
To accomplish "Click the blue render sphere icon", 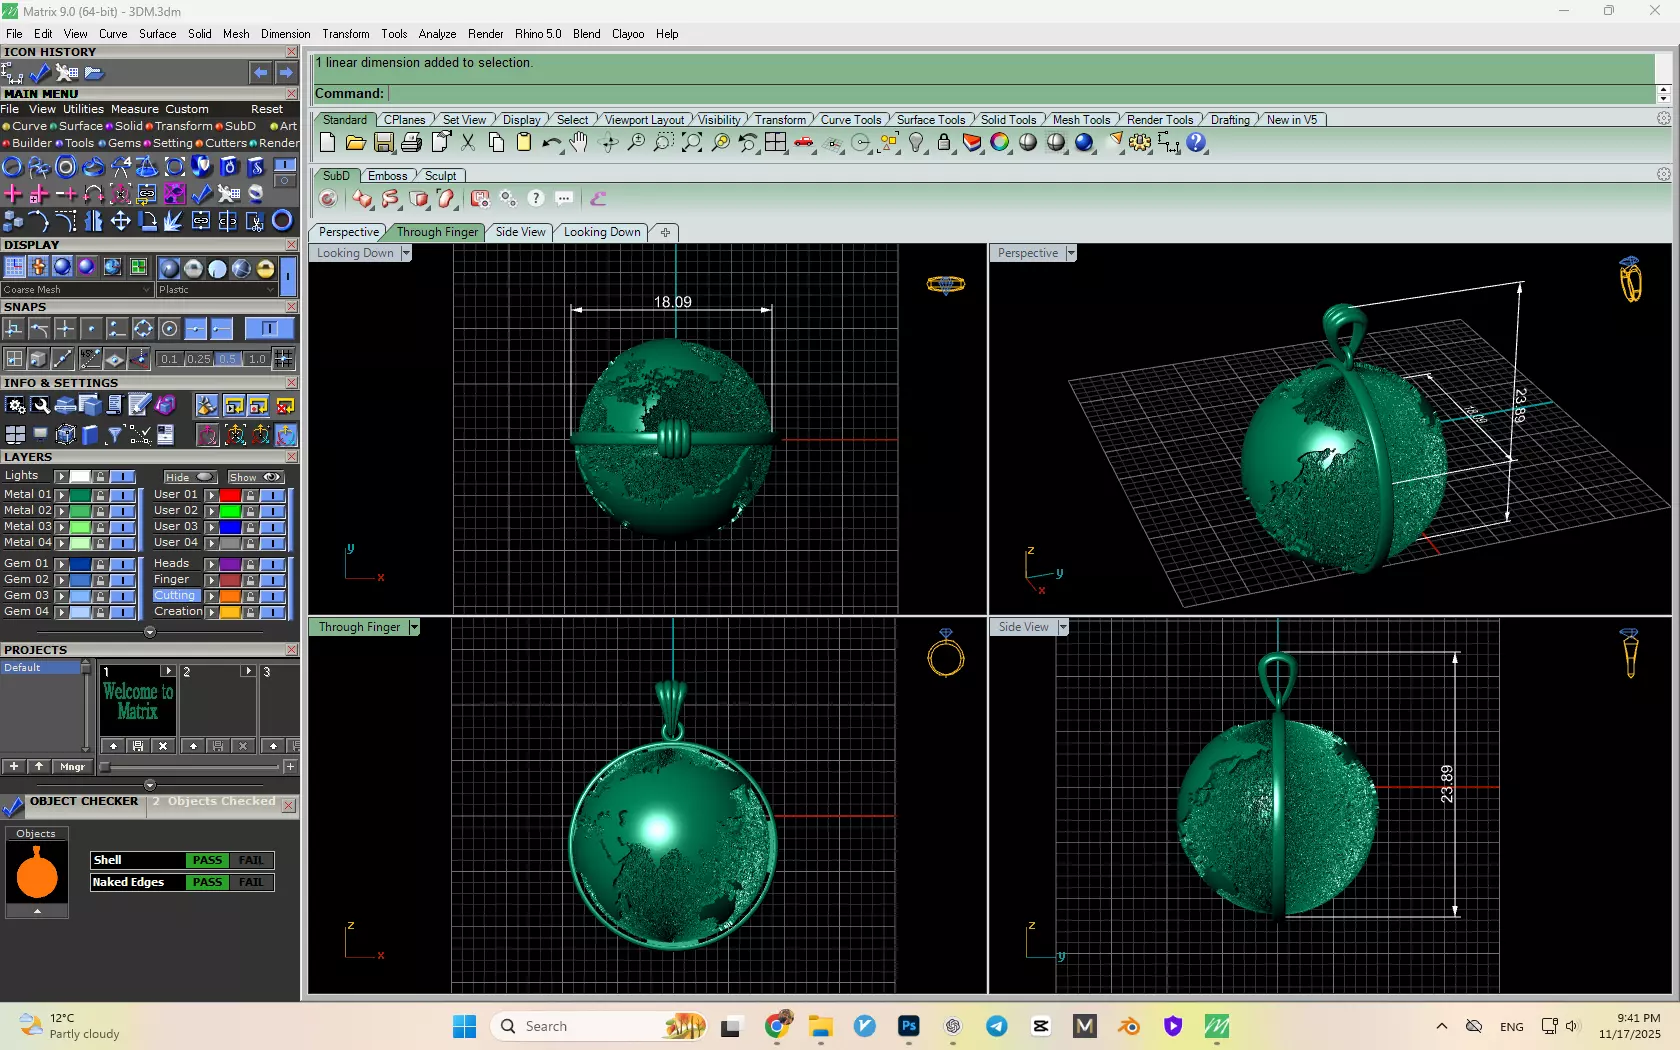I will (x=1084, y=143).
